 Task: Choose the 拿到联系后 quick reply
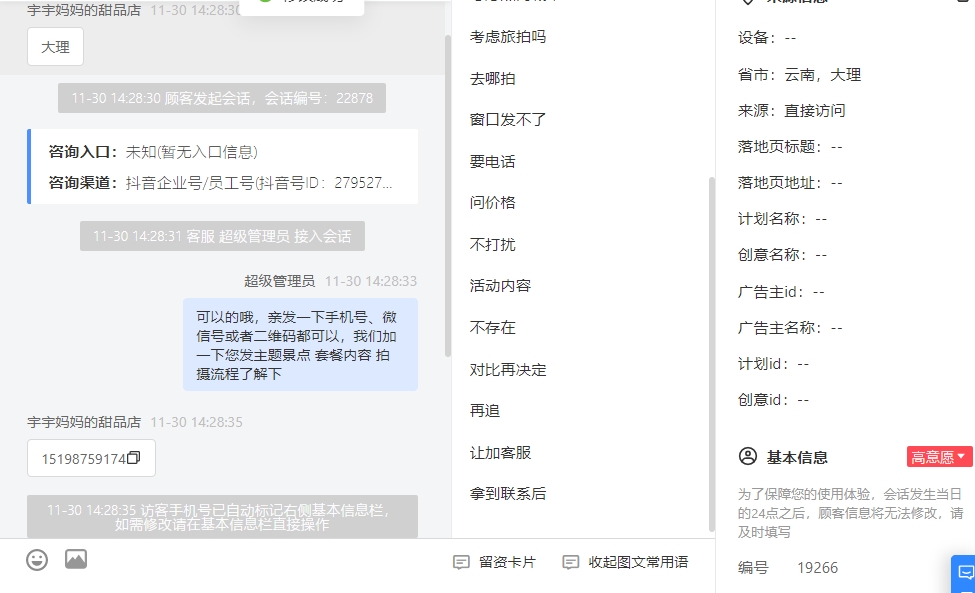pyautogui.click(x=508, y=494)
